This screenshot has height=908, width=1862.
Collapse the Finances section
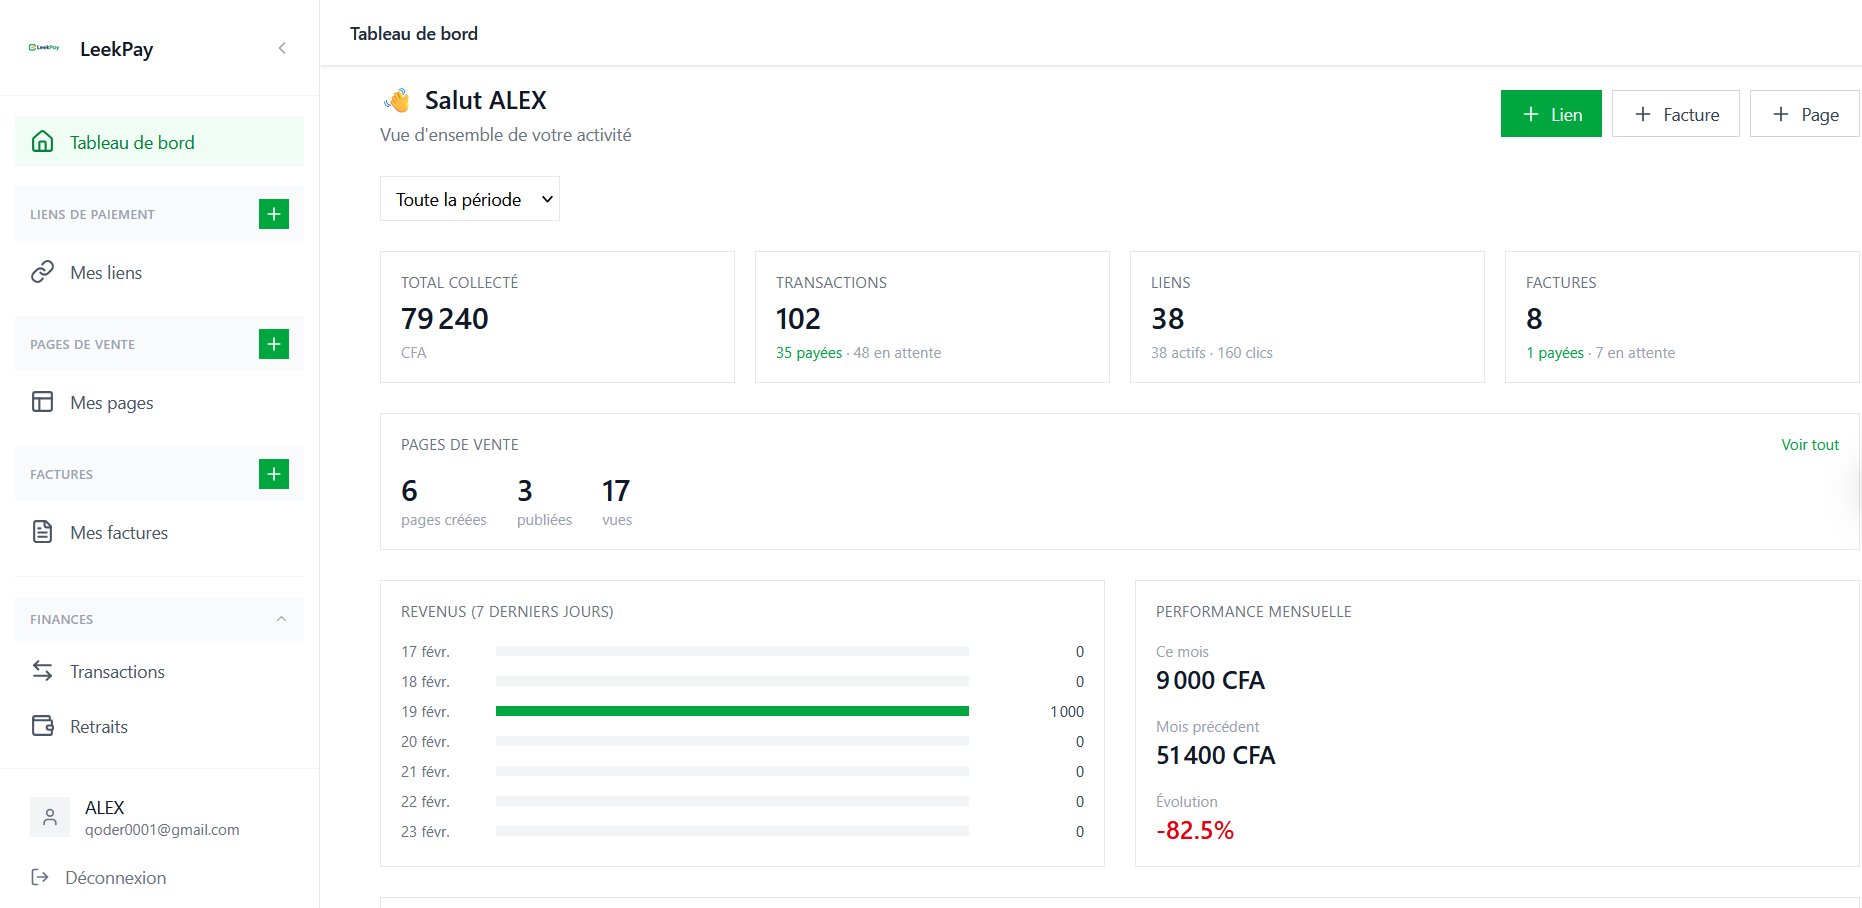[281, 619]
